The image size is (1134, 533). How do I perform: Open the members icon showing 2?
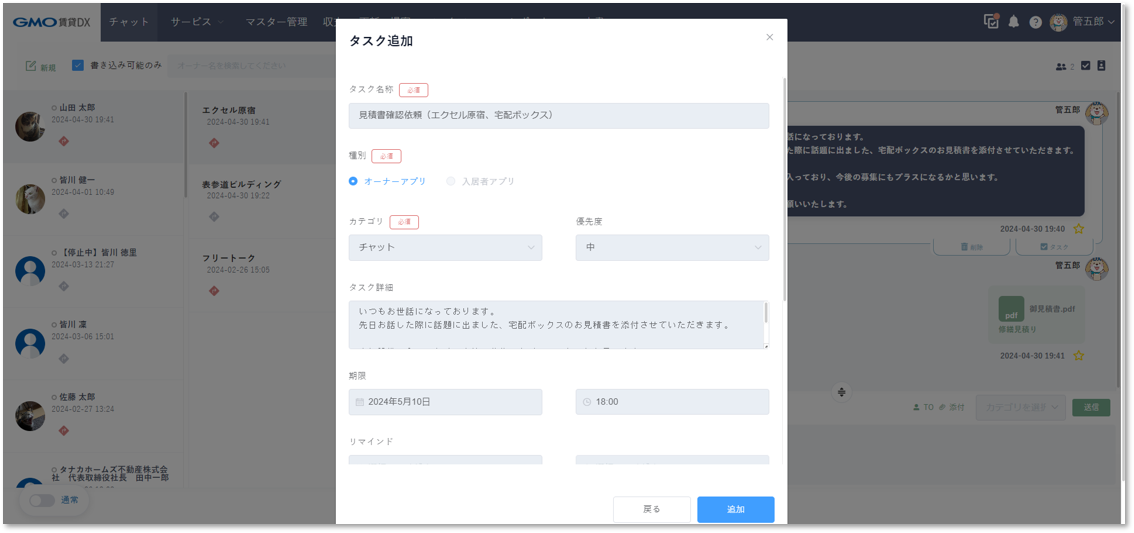coord(1065,67)
